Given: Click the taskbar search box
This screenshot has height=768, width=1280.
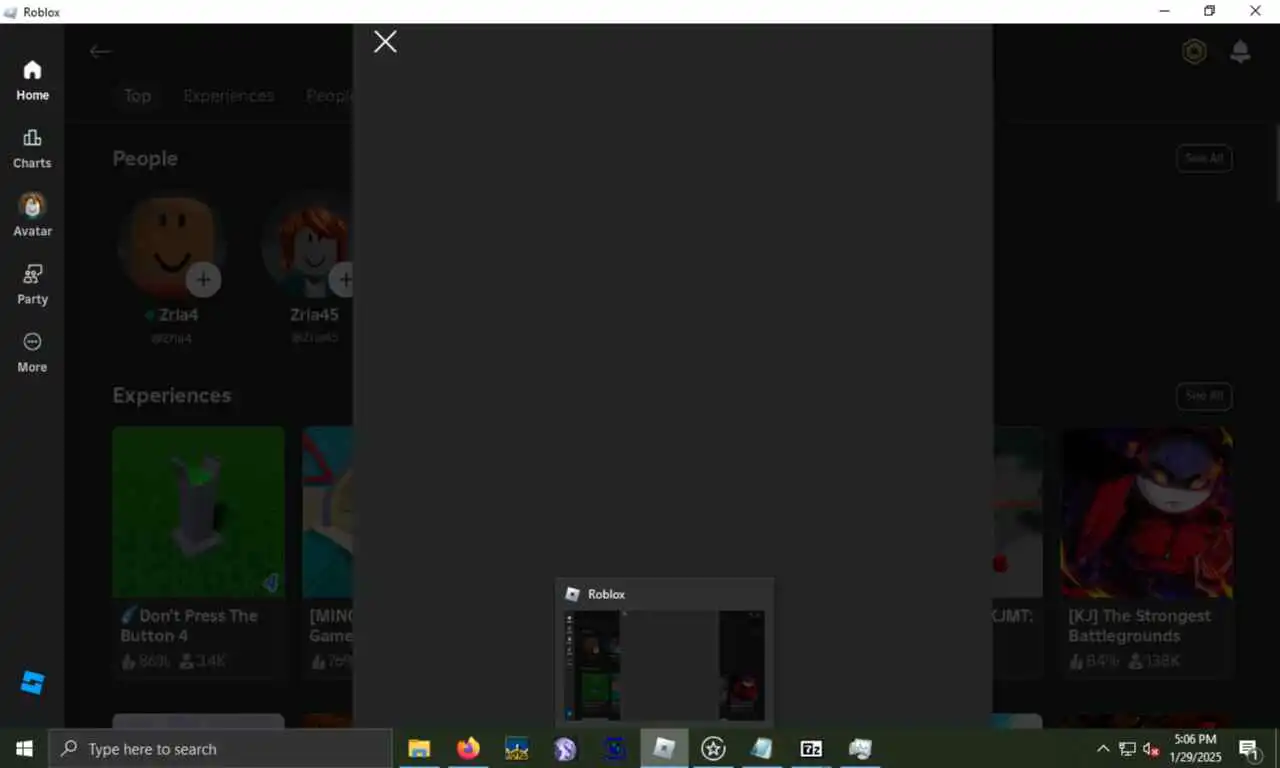Looking at the screenshot, I should click(x=220, y=749).
